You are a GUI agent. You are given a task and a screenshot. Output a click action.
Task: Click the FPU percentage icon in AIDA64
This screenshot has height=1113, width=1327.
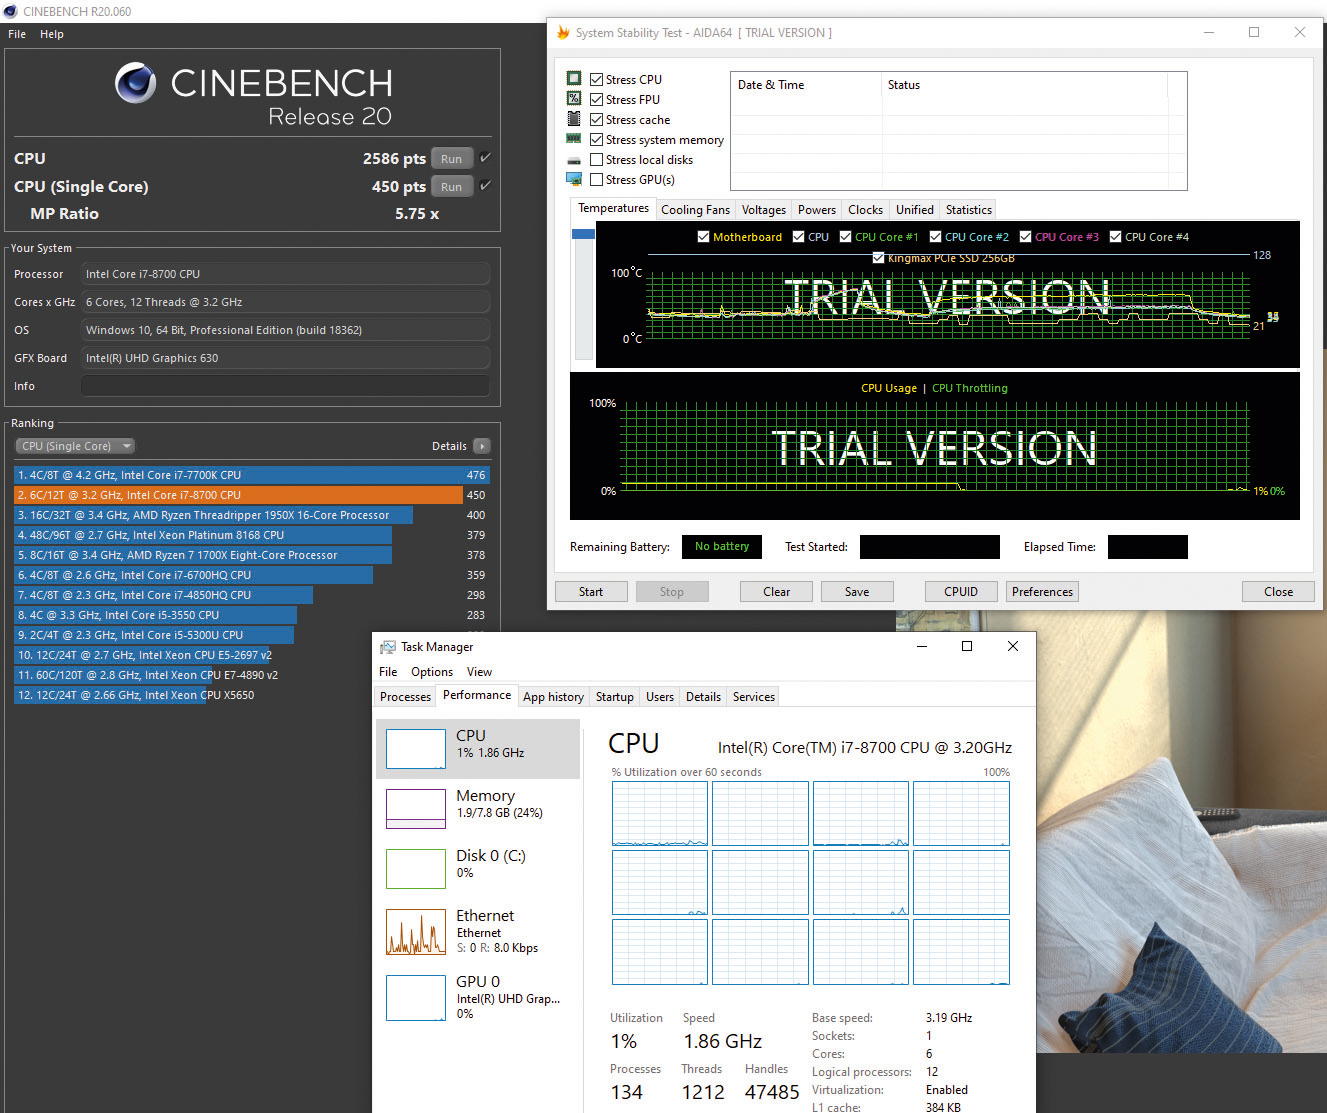(574, 98)
